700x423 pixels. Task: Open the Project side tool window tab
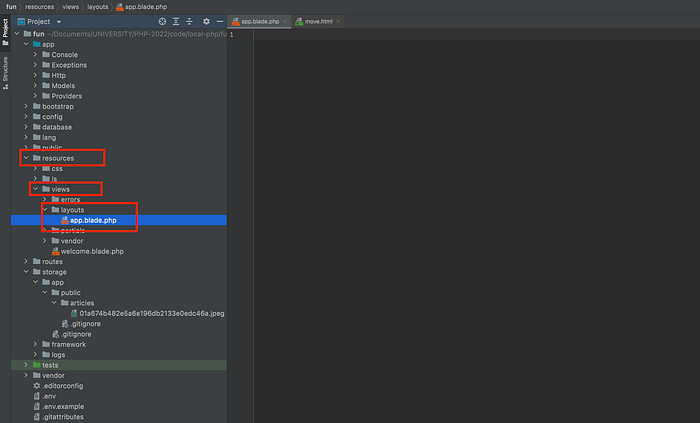pos(5,32)
